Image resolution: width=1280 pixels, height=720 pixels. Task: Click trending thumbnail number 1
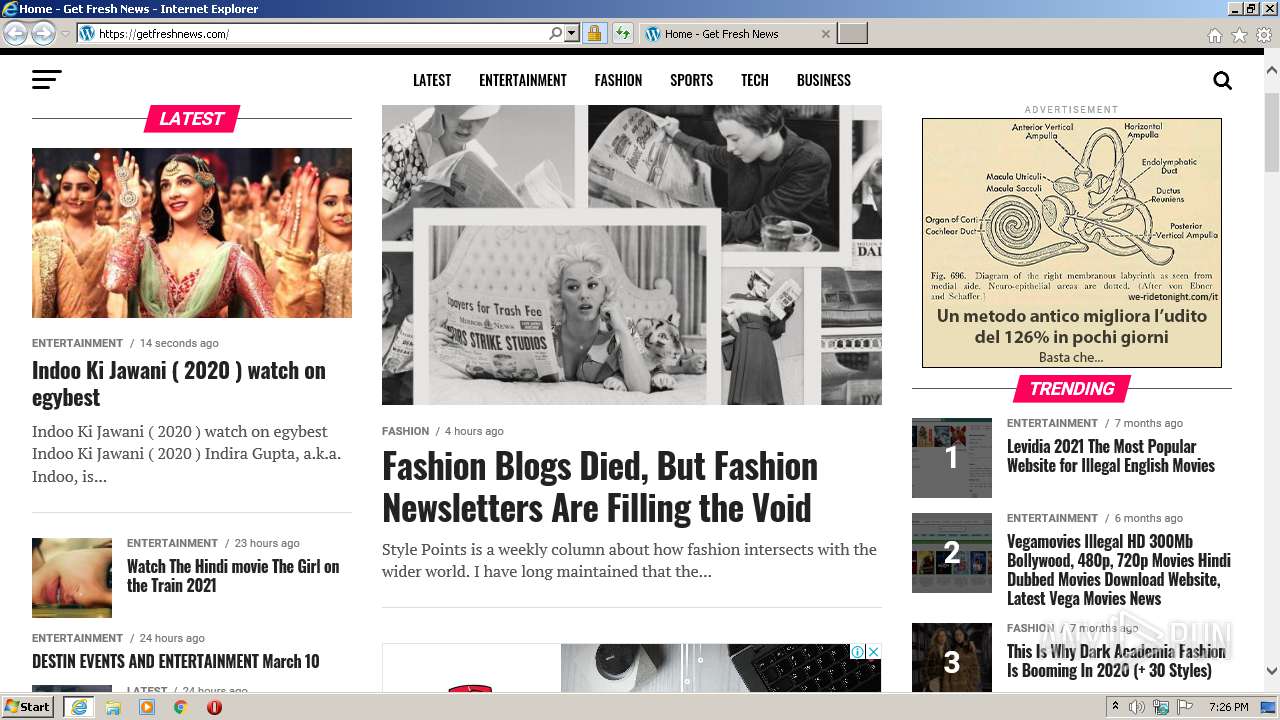point(952,458)
